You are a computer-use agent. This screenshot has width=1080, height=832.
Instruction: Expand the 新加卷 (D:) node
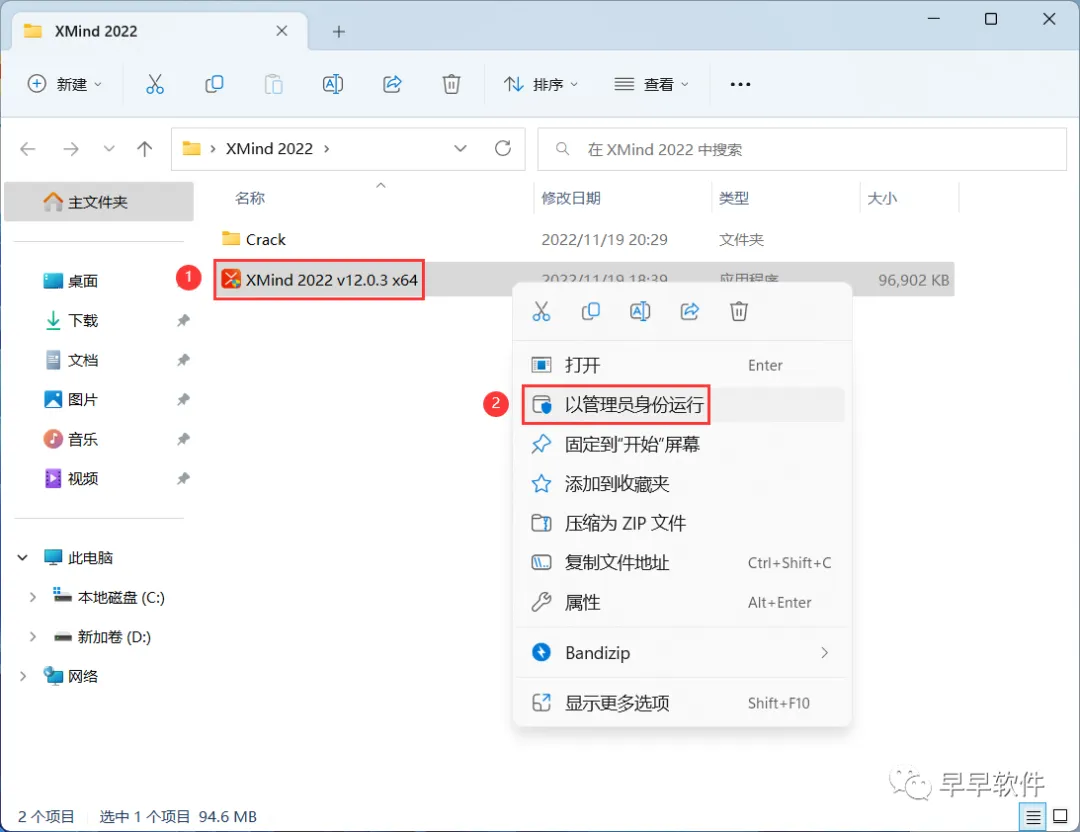[x=32, y=637]
